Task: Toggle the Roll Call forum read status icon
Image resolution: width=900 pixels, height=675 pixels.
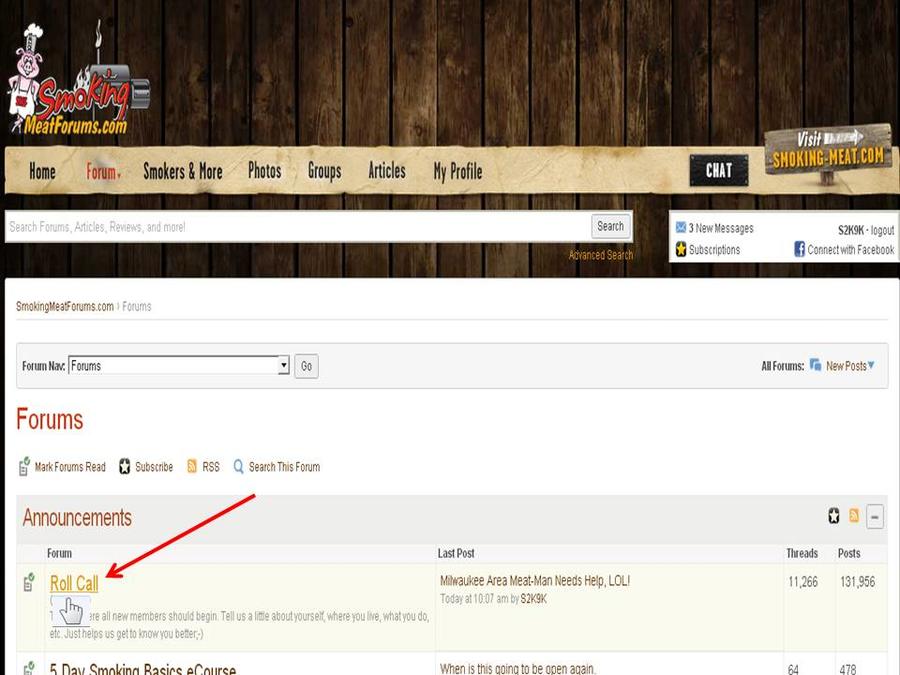Action: (29, 583)
